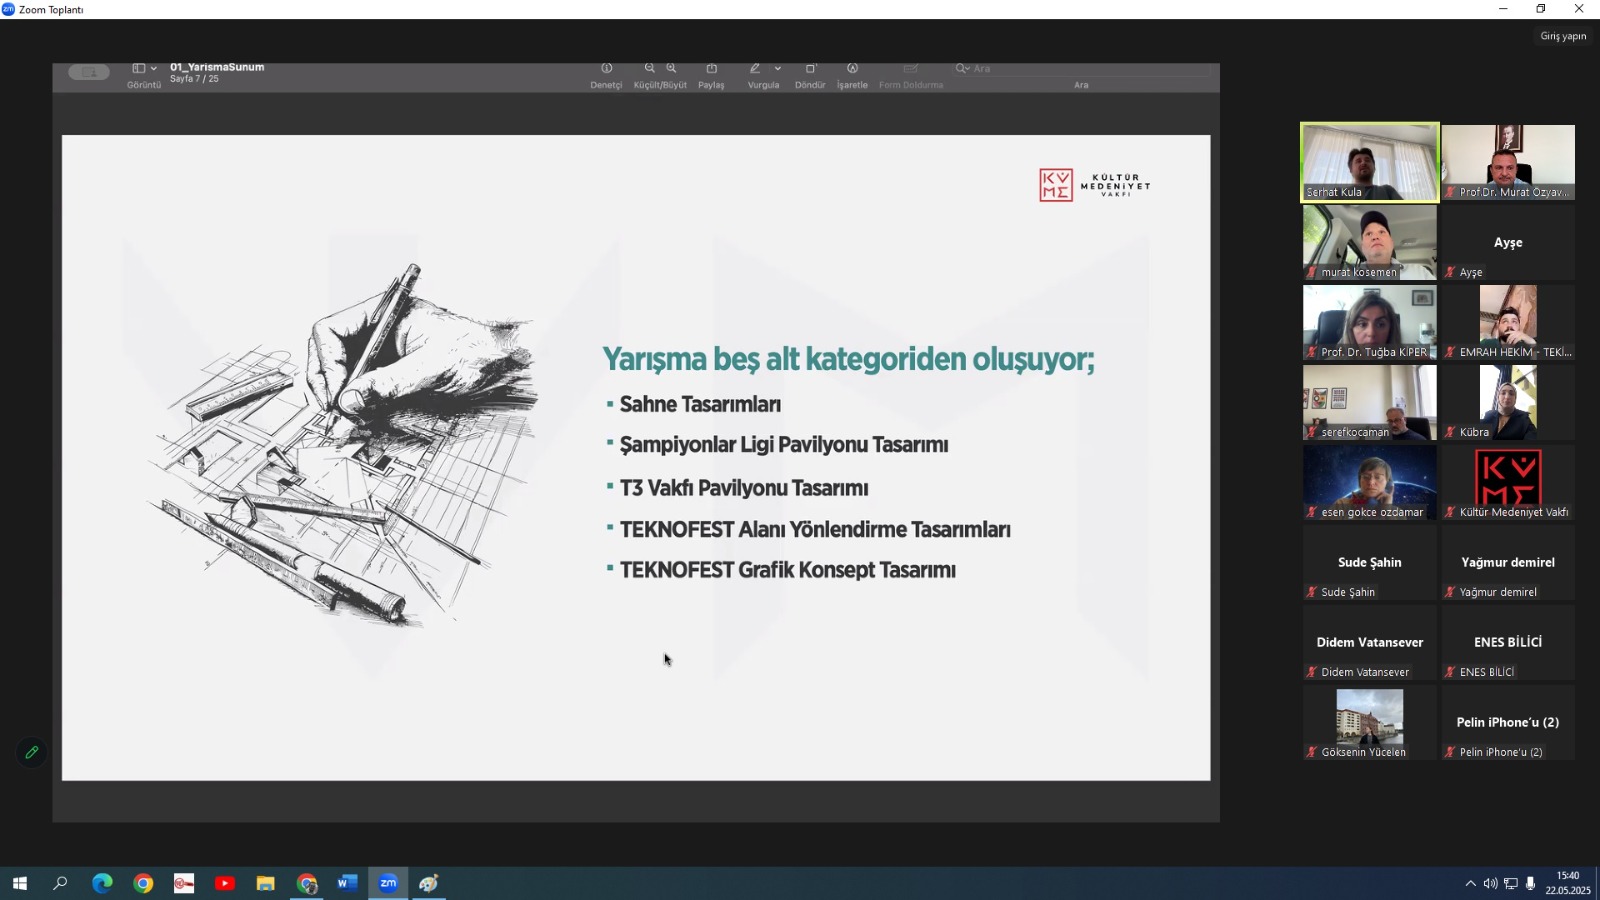
Task: Click the 'Sahne Tasarımları' bullet text
Action: click(x=700, y=404)
